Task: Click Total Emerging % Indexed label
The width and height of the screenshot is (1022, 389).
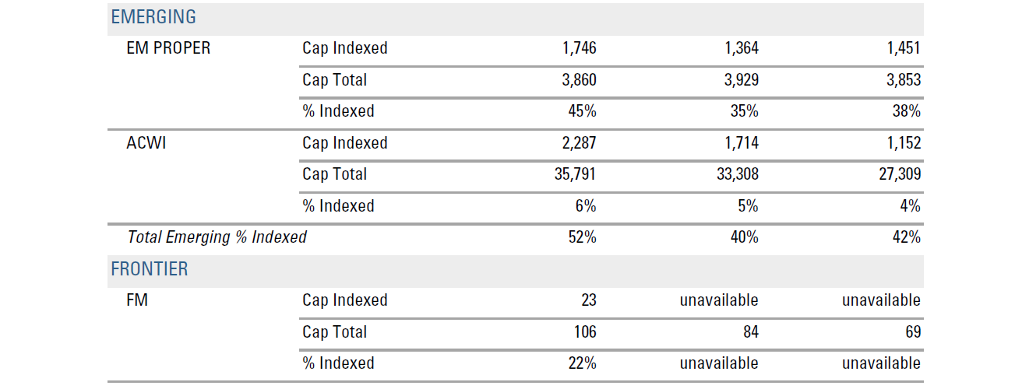Action: click(216, 237)
